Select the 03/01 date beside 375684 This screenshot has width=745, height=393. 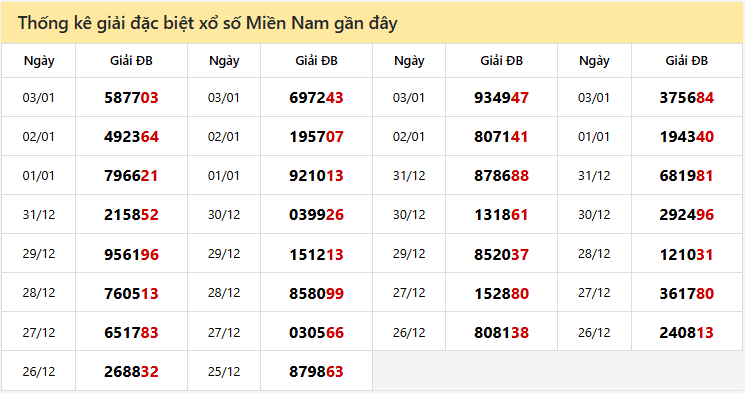(x=594, y=98)
